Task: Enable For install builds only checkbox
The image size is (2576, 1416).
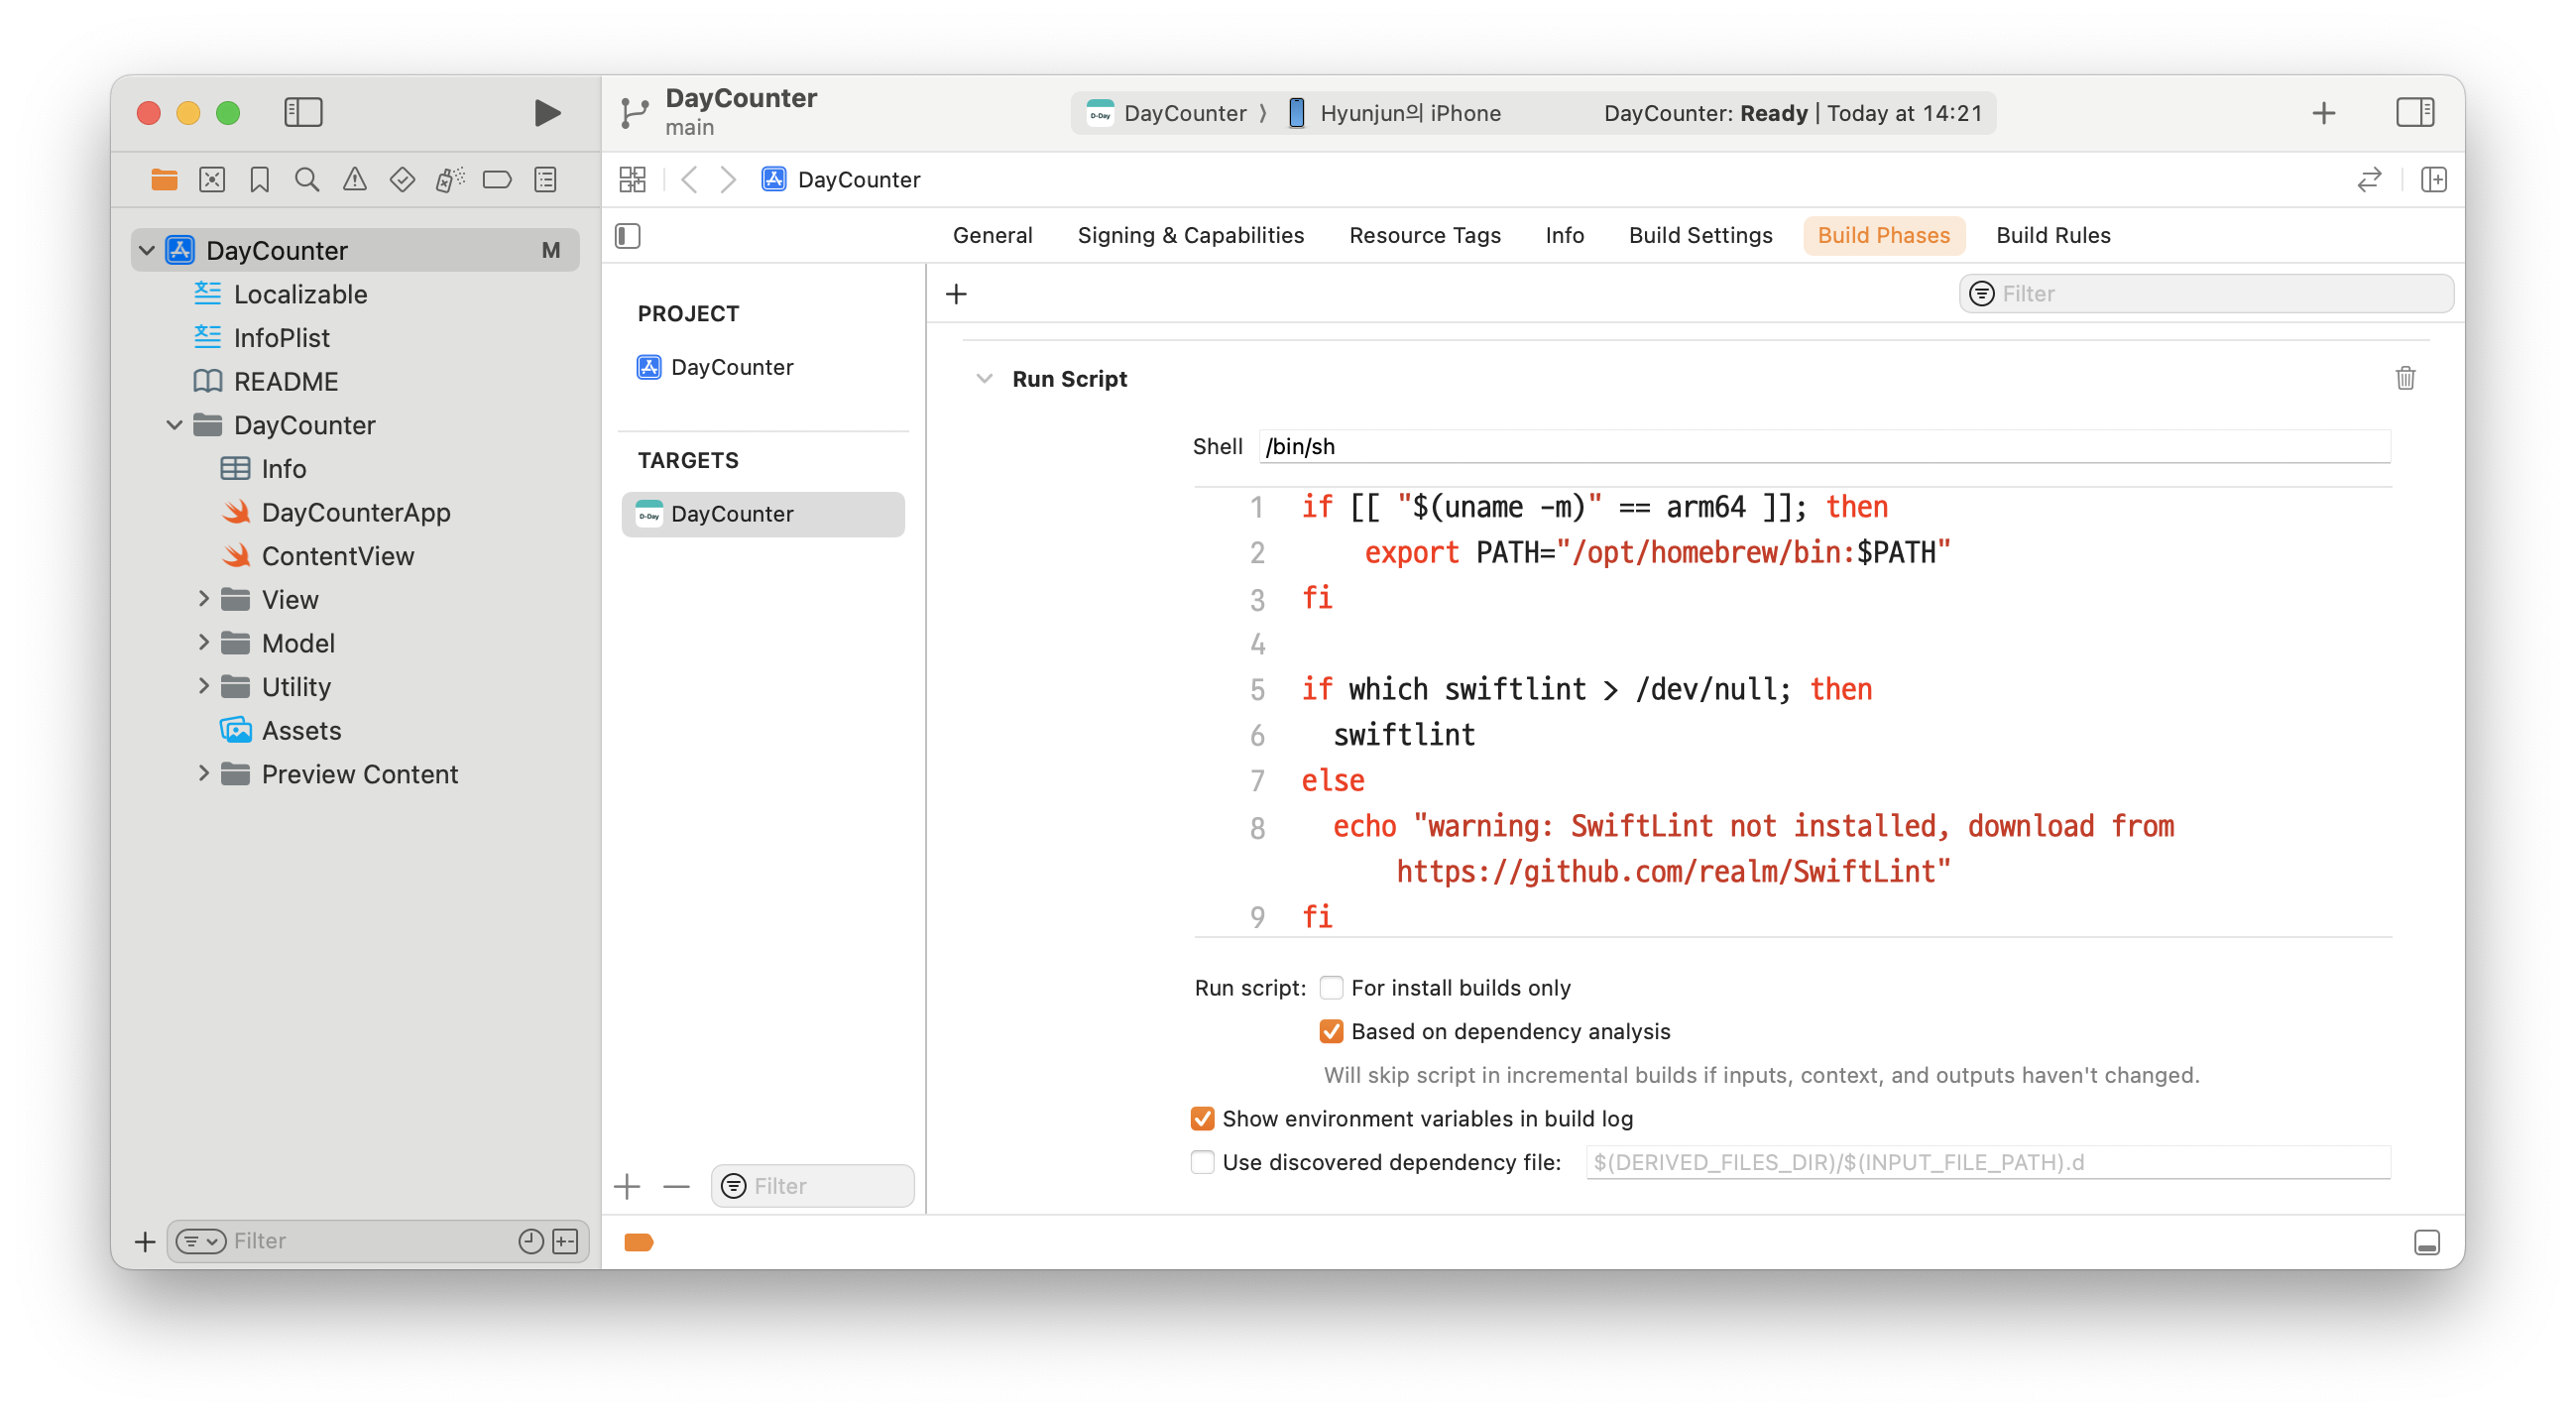Action: click(x=1331, y=988)
